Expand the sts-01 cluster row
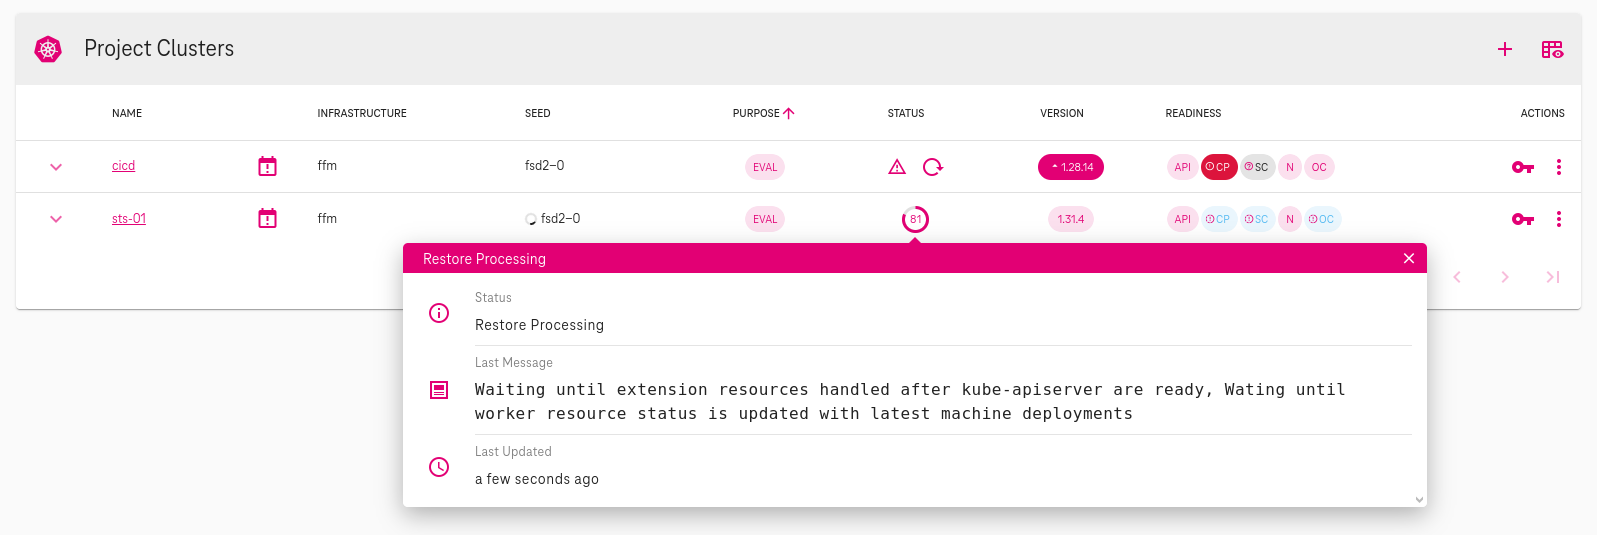Image resolution: width=1597 pixels, height=535 pixels. 56,219
